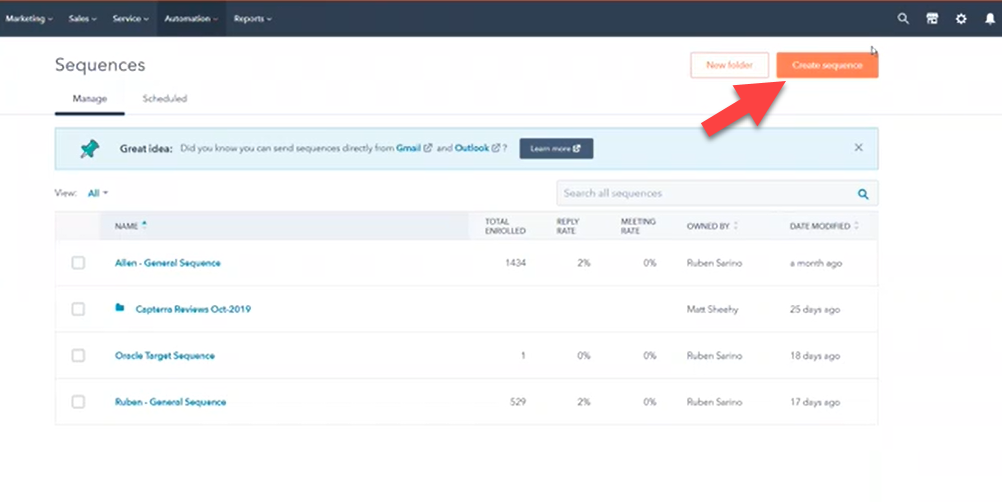
Task: Click the 'a month ago' date
Action: pyautogui.click(x=816, y=262)
